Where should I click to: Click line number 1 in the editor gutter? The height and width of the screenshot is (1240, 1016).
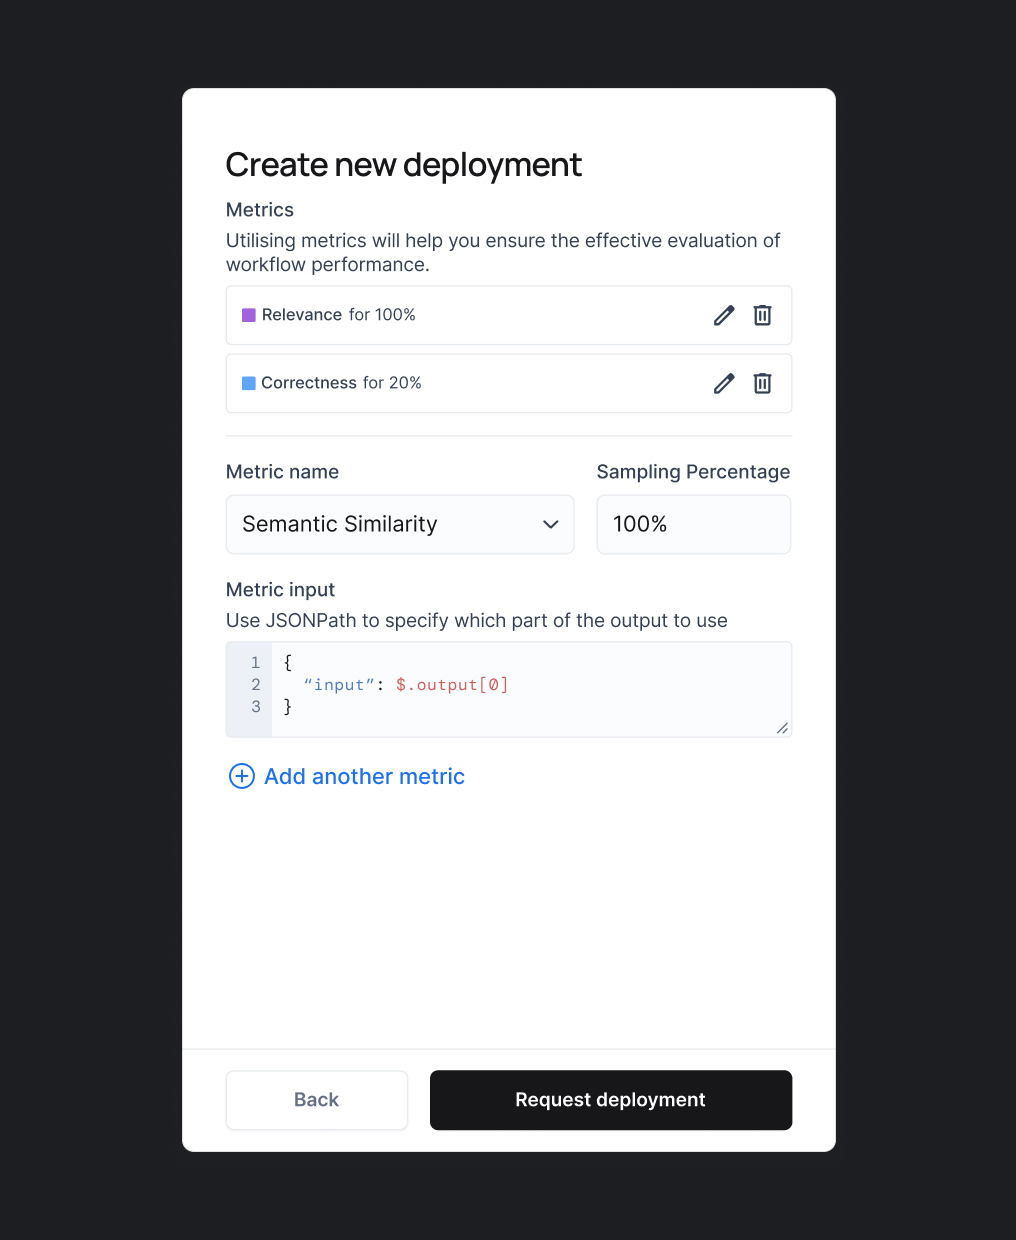point(256,662)
